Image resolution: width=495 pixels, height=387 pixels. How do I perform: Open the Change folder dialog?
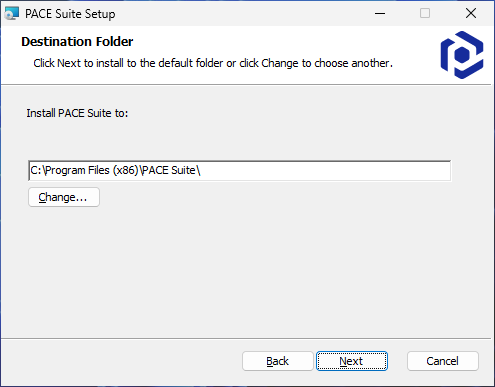[64, 197]
